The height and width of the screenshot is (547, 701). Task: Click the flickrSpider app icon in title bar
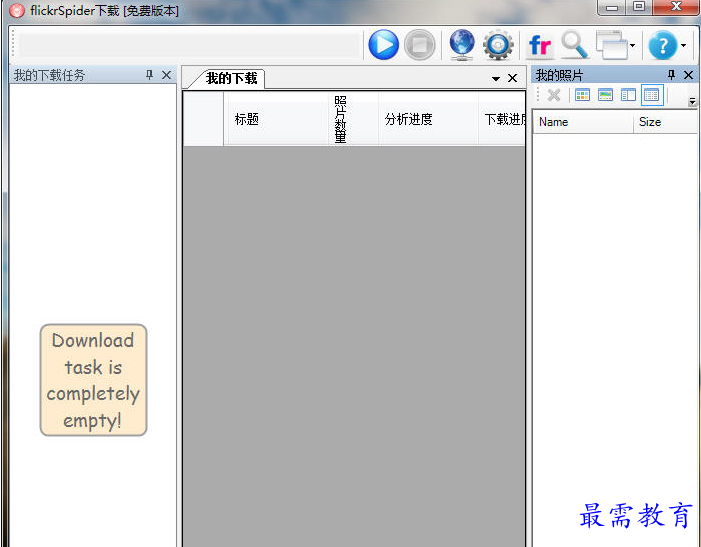tap(17, 10)
